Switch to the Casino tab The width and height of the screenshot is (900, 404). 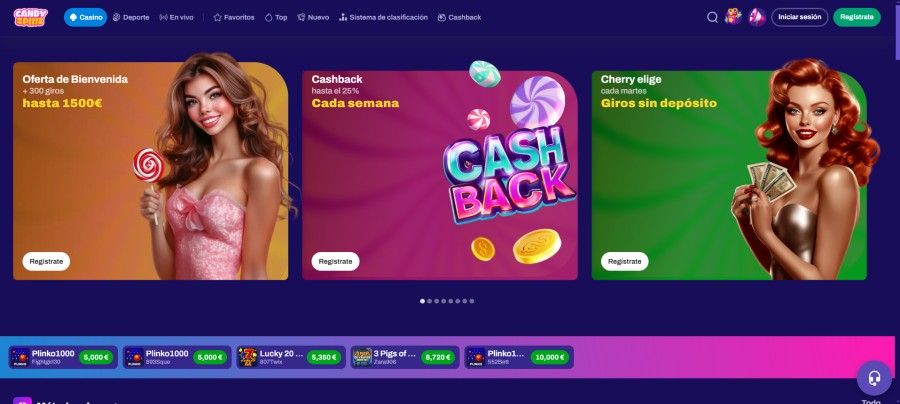pyautogui.click(x=86, y=17)
